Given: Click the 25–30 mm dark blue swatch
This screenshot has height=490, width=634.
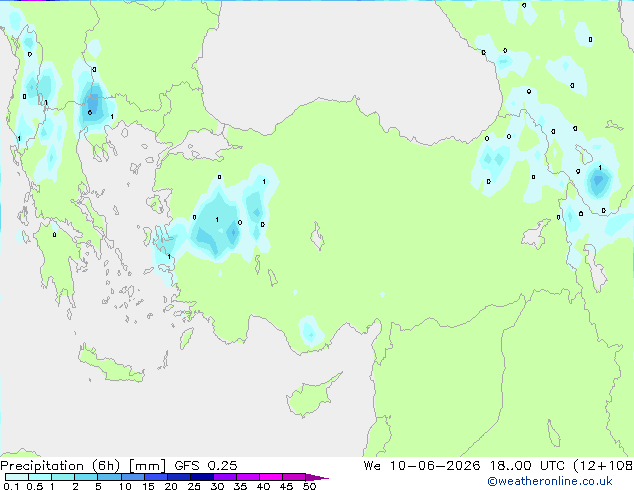Looking at the screenshot, I should pyautogui.click(x=201, y=477).
